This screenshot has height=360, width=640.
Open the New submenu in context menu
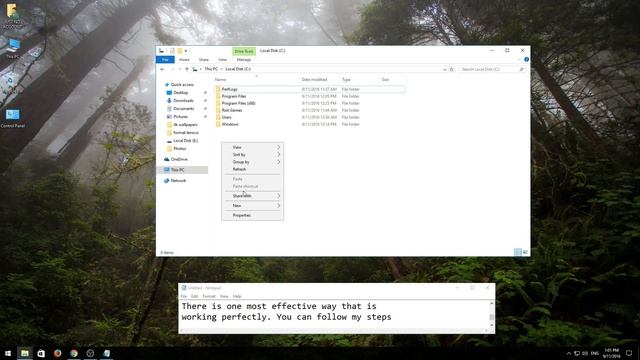253,205
